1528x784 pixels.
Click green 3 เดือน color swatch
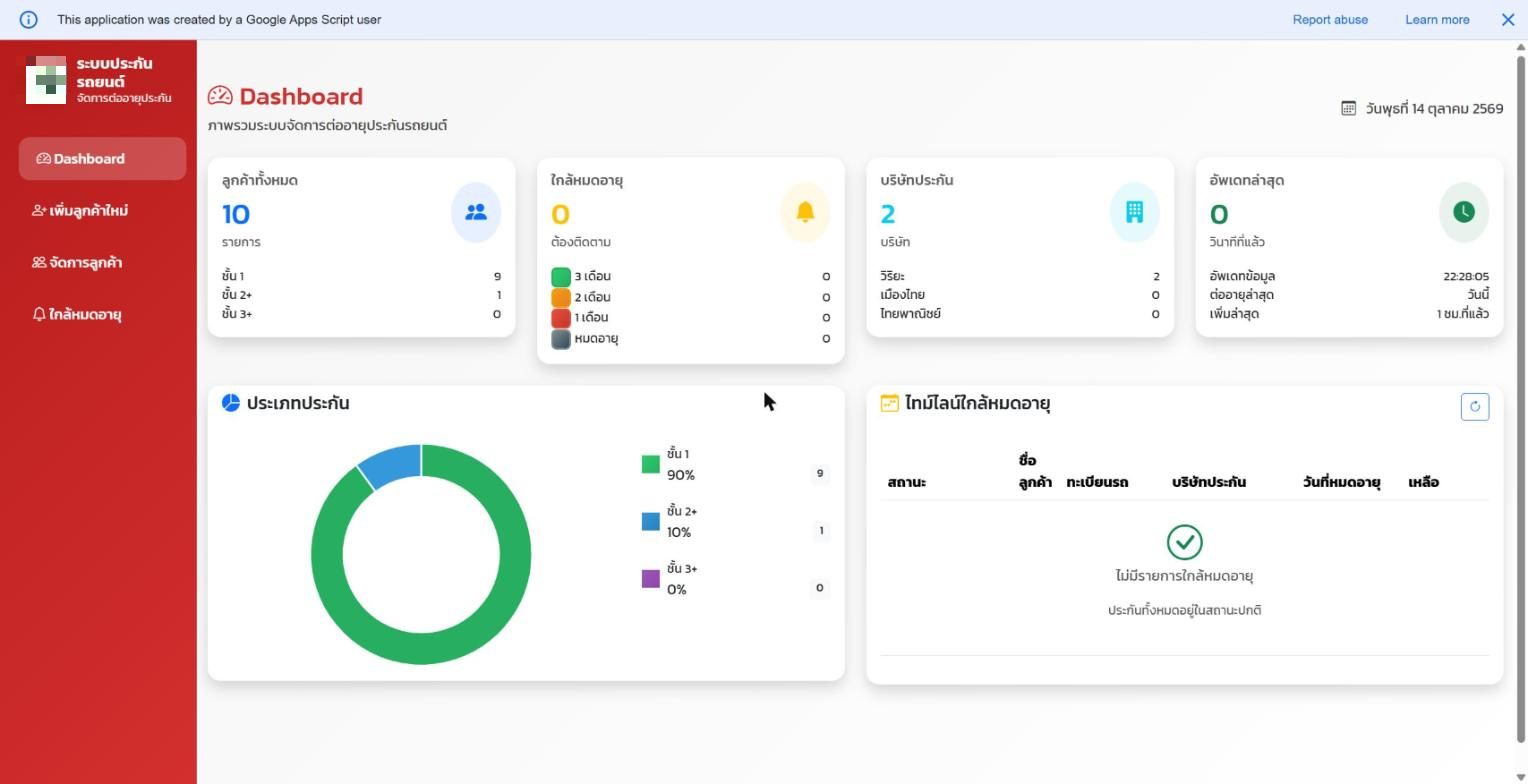[x=561, y=277]
